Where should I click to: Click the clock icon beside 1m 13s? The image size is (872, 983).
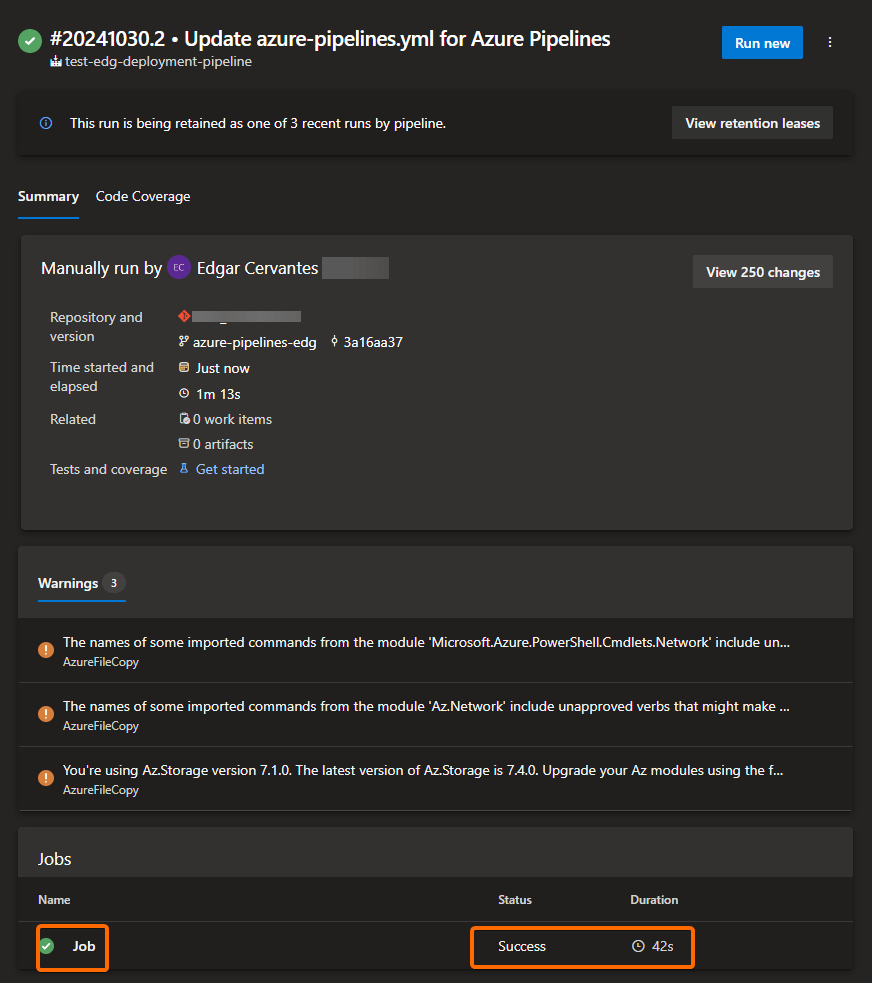[x=184, y=394]
